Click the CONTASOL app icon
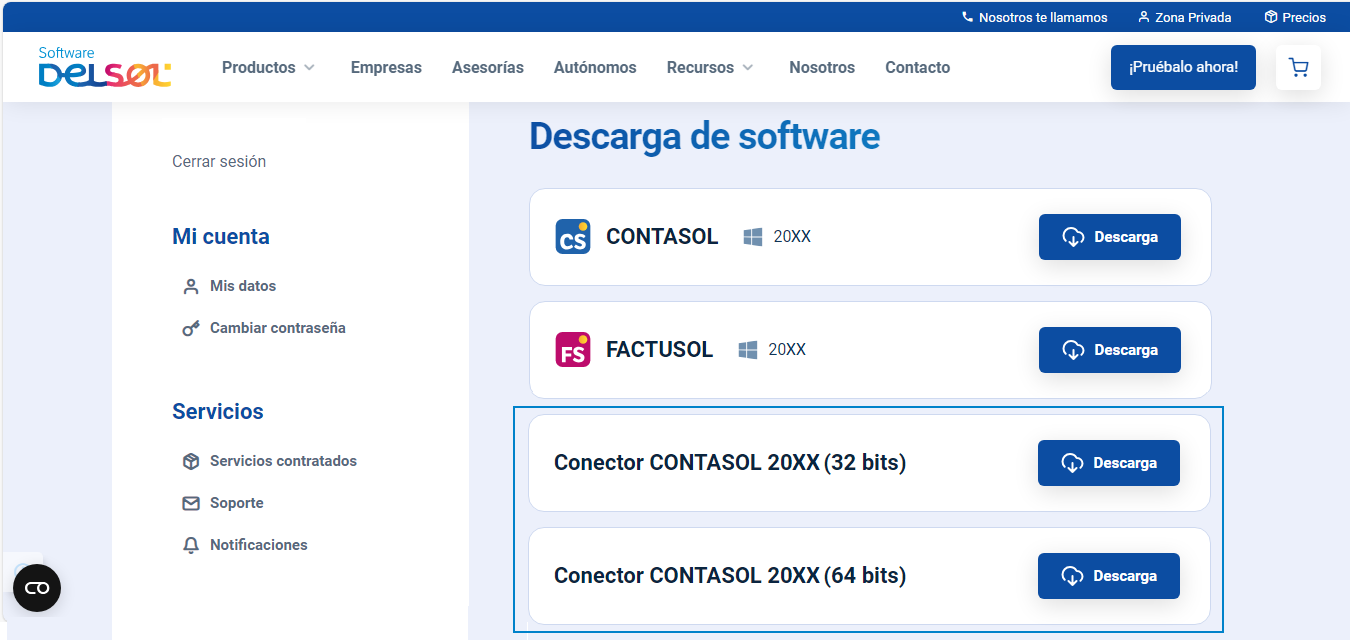The height and width of the screenshot is (640, 1350). pos(572,237)
